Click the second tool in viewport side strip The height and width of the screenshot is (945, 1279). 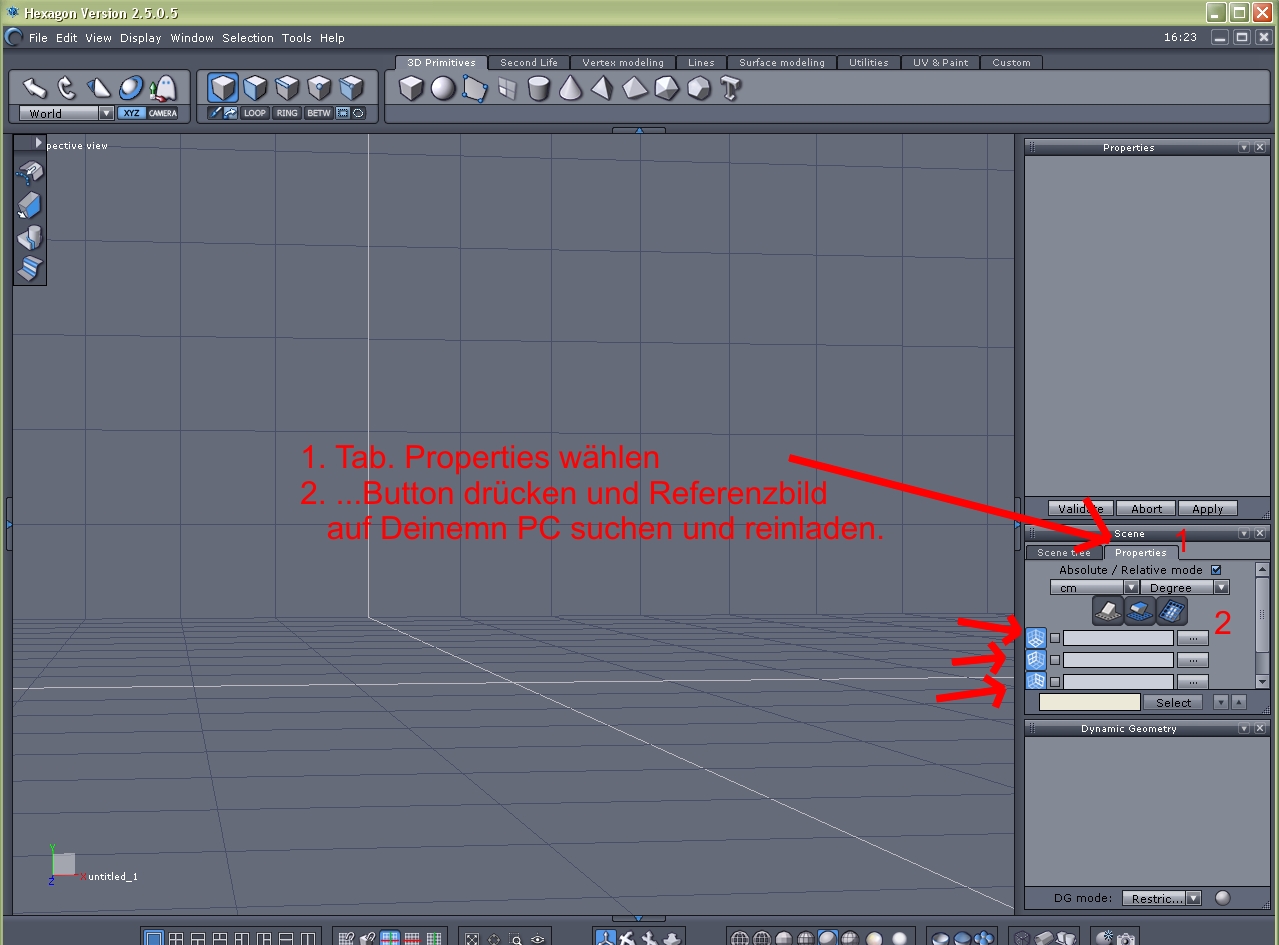[30, 206]
